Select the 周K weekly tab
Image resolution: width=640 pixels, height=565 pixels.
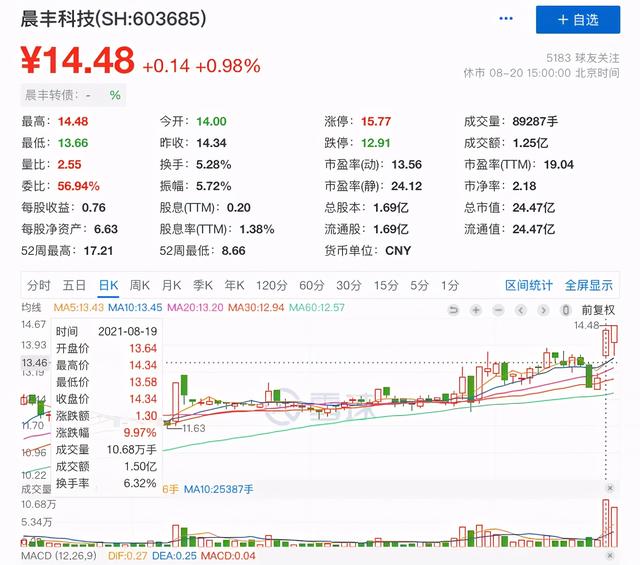(140, 285)
